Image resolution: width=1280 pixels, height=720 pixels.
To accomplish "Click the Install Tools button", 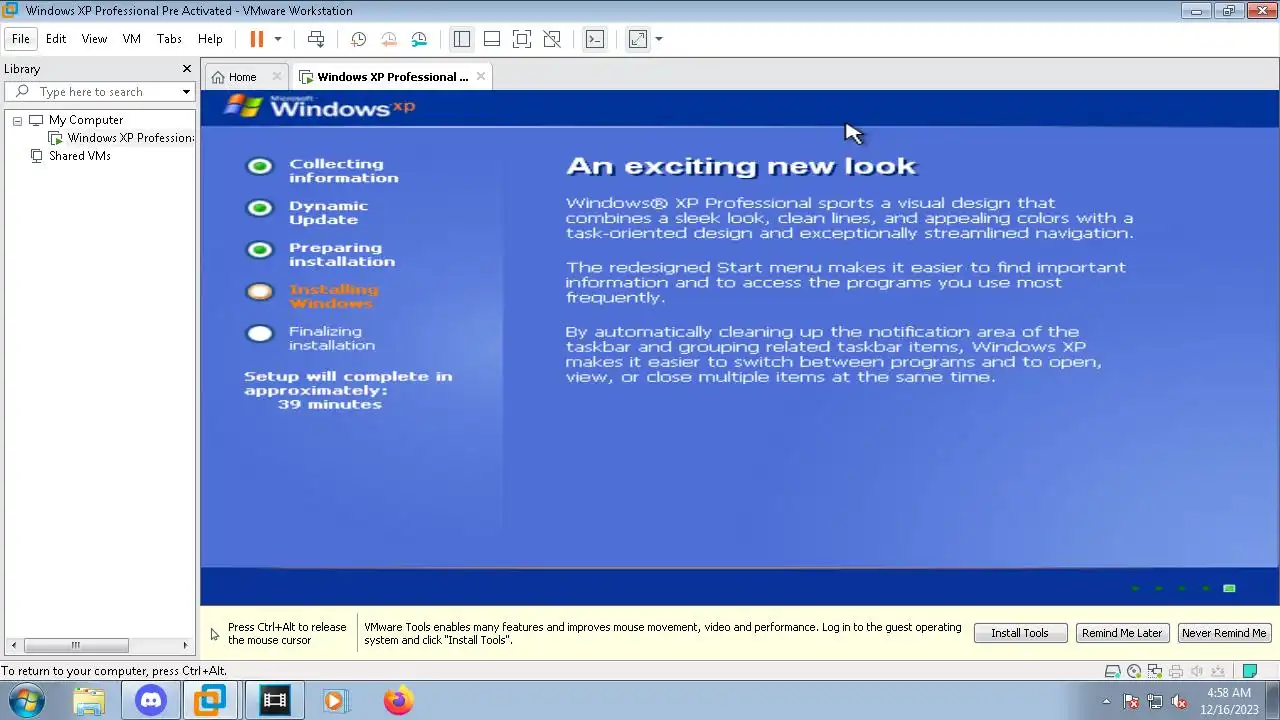I will pos(1020,633).
